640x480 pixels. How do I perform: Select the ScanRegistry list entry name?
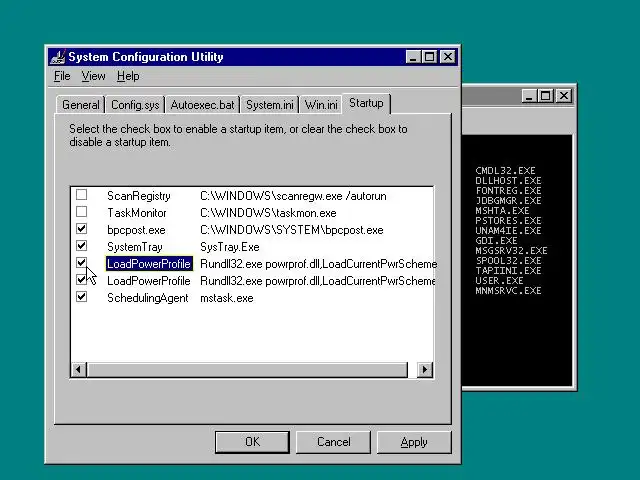click(x=139, y=196)
